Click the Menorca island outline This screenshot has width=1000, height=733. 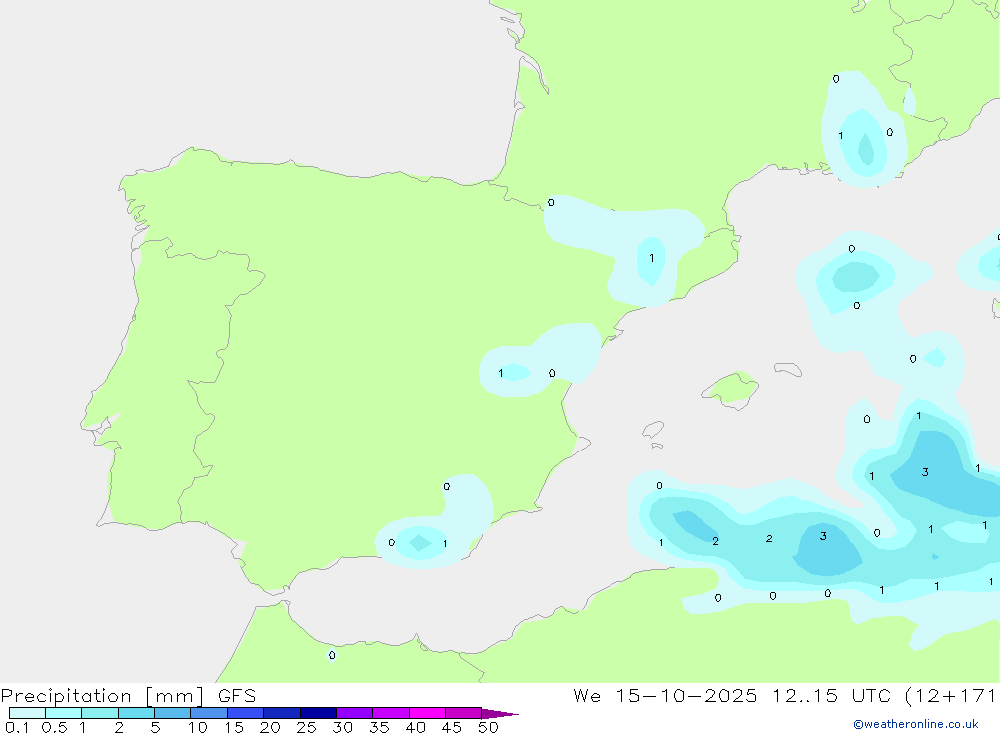(788, 369)
